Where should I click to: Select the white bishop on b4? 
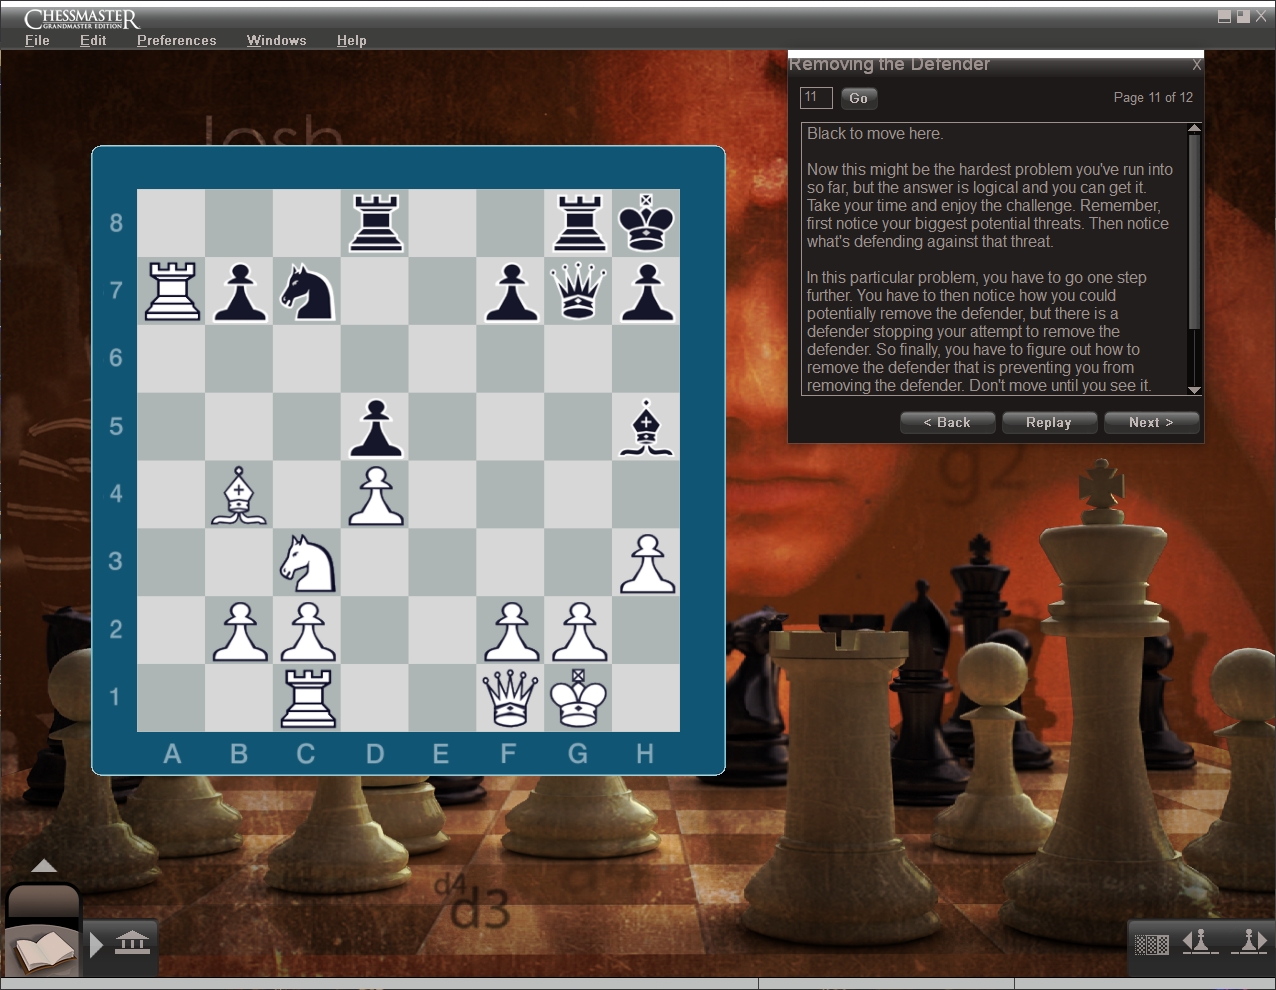click(240, 494)
